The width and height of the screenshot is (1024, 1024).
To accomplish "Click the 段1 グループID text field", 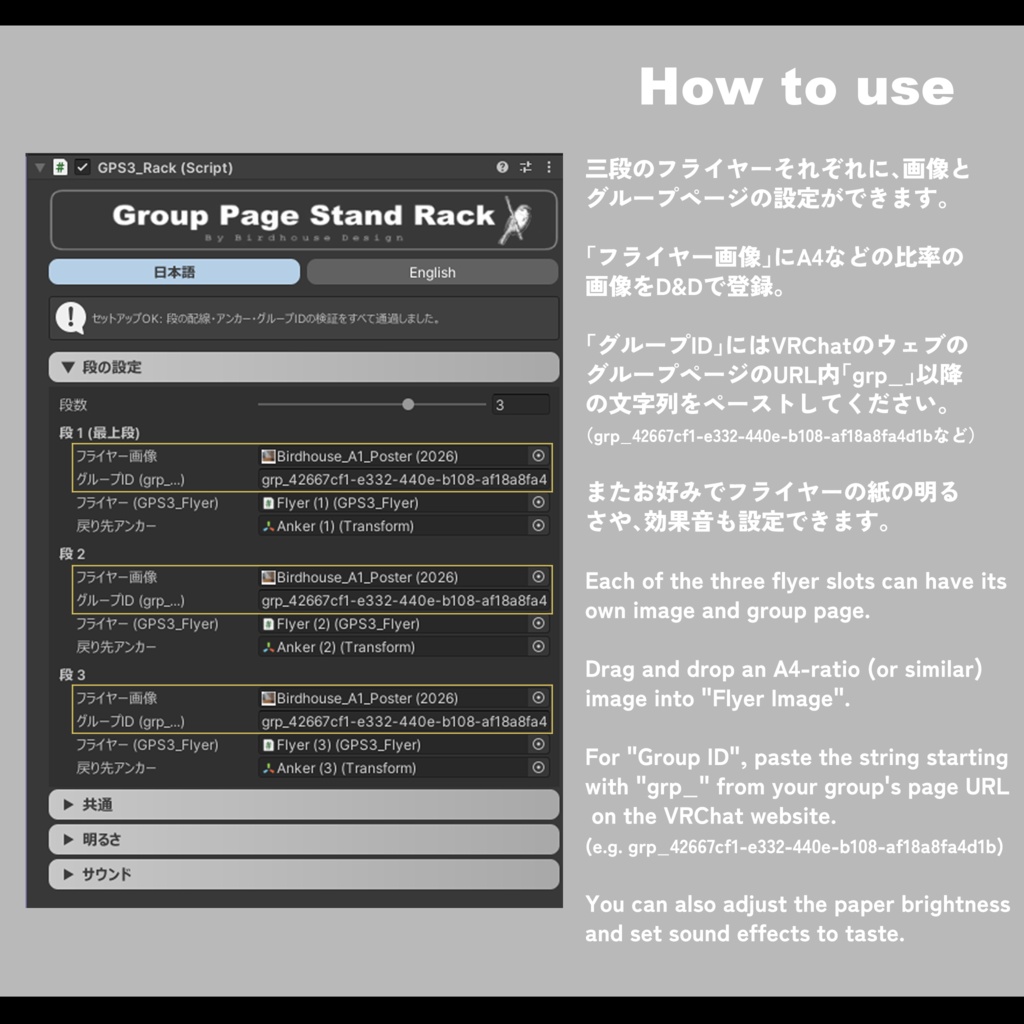I will (404, 479).
